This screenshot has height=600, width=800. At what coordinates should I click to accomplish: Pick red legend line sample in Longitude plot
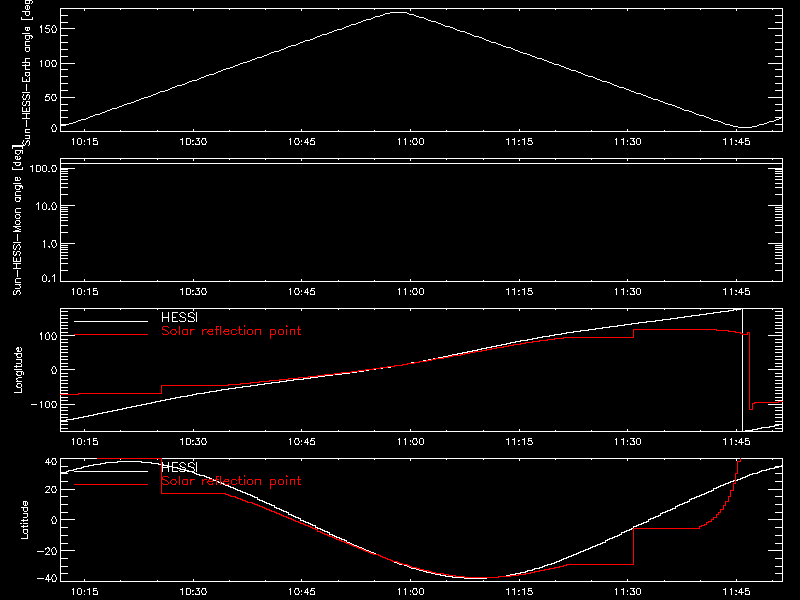(x=111, y=335)
